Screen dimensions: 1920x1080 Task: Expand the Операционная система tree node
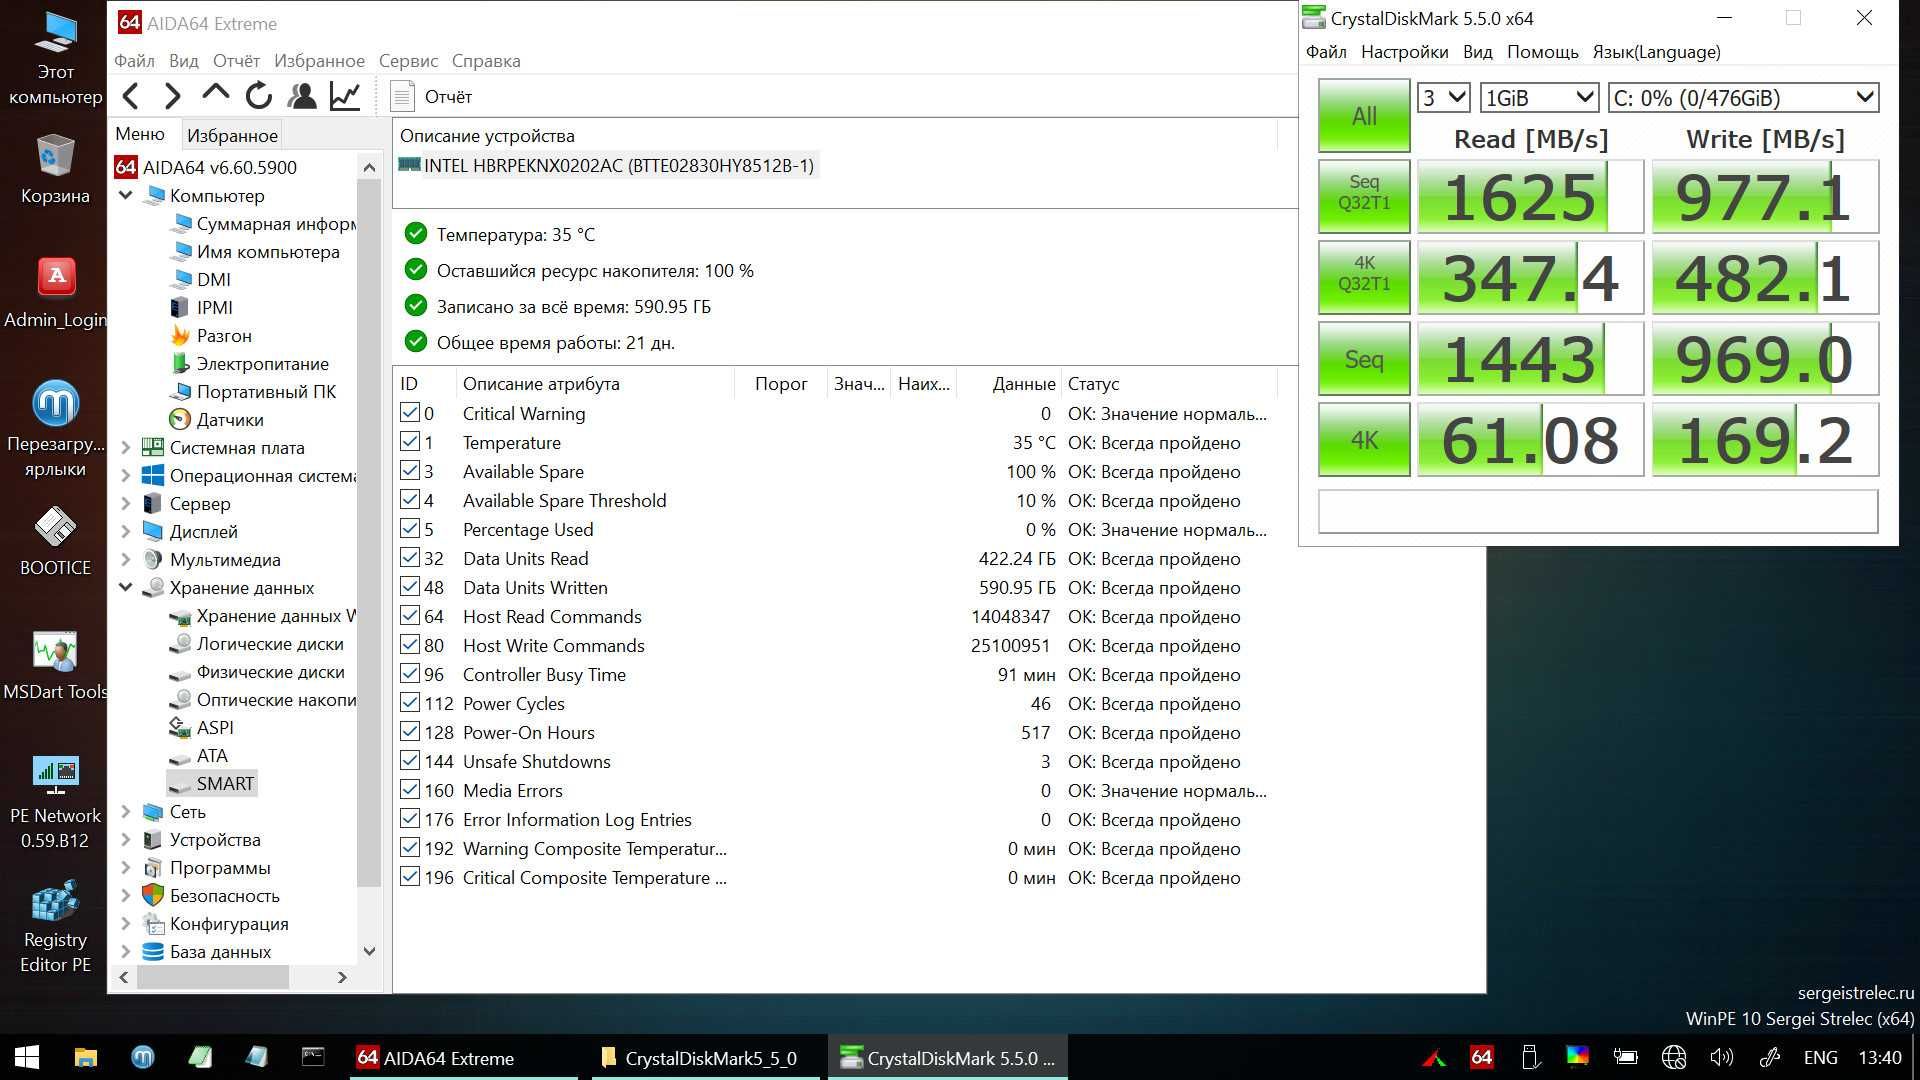click(x=126, y=475)
